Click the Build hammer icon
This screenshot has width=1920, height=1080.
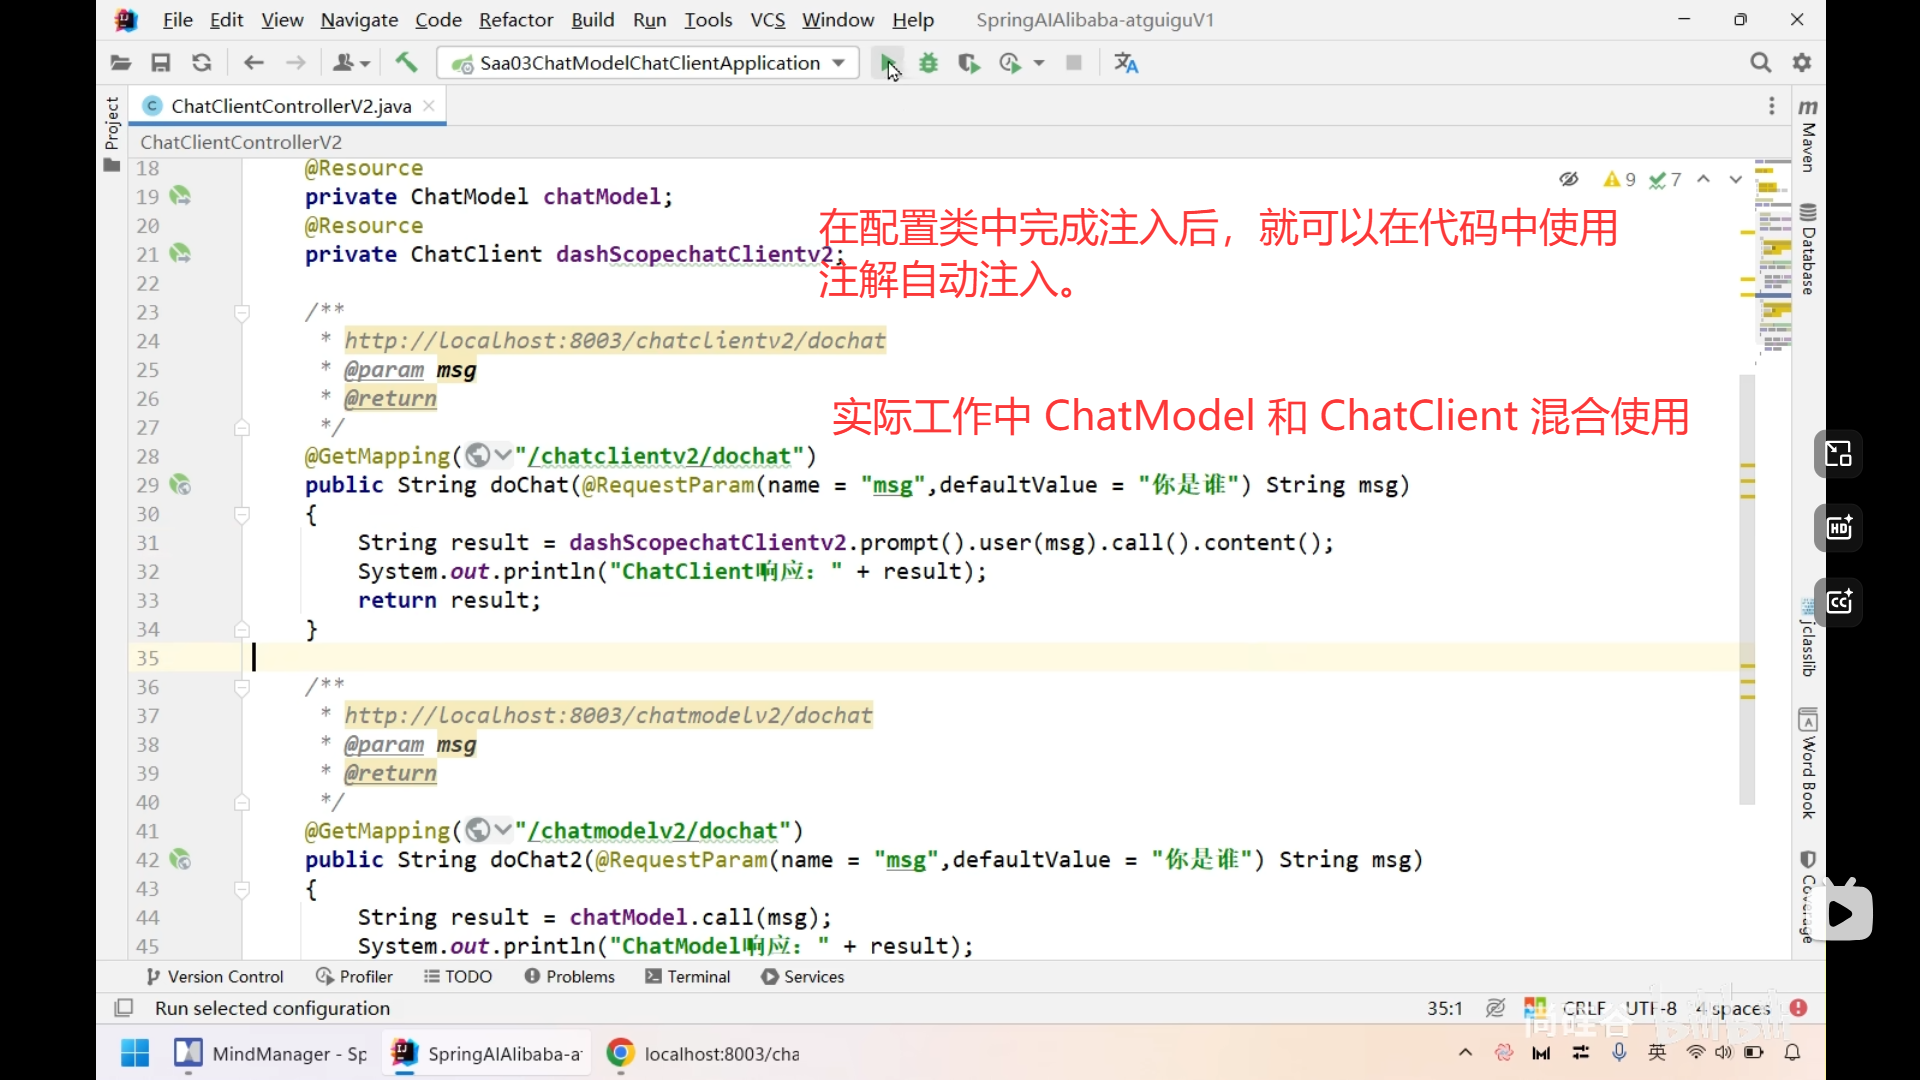[406, 63]
